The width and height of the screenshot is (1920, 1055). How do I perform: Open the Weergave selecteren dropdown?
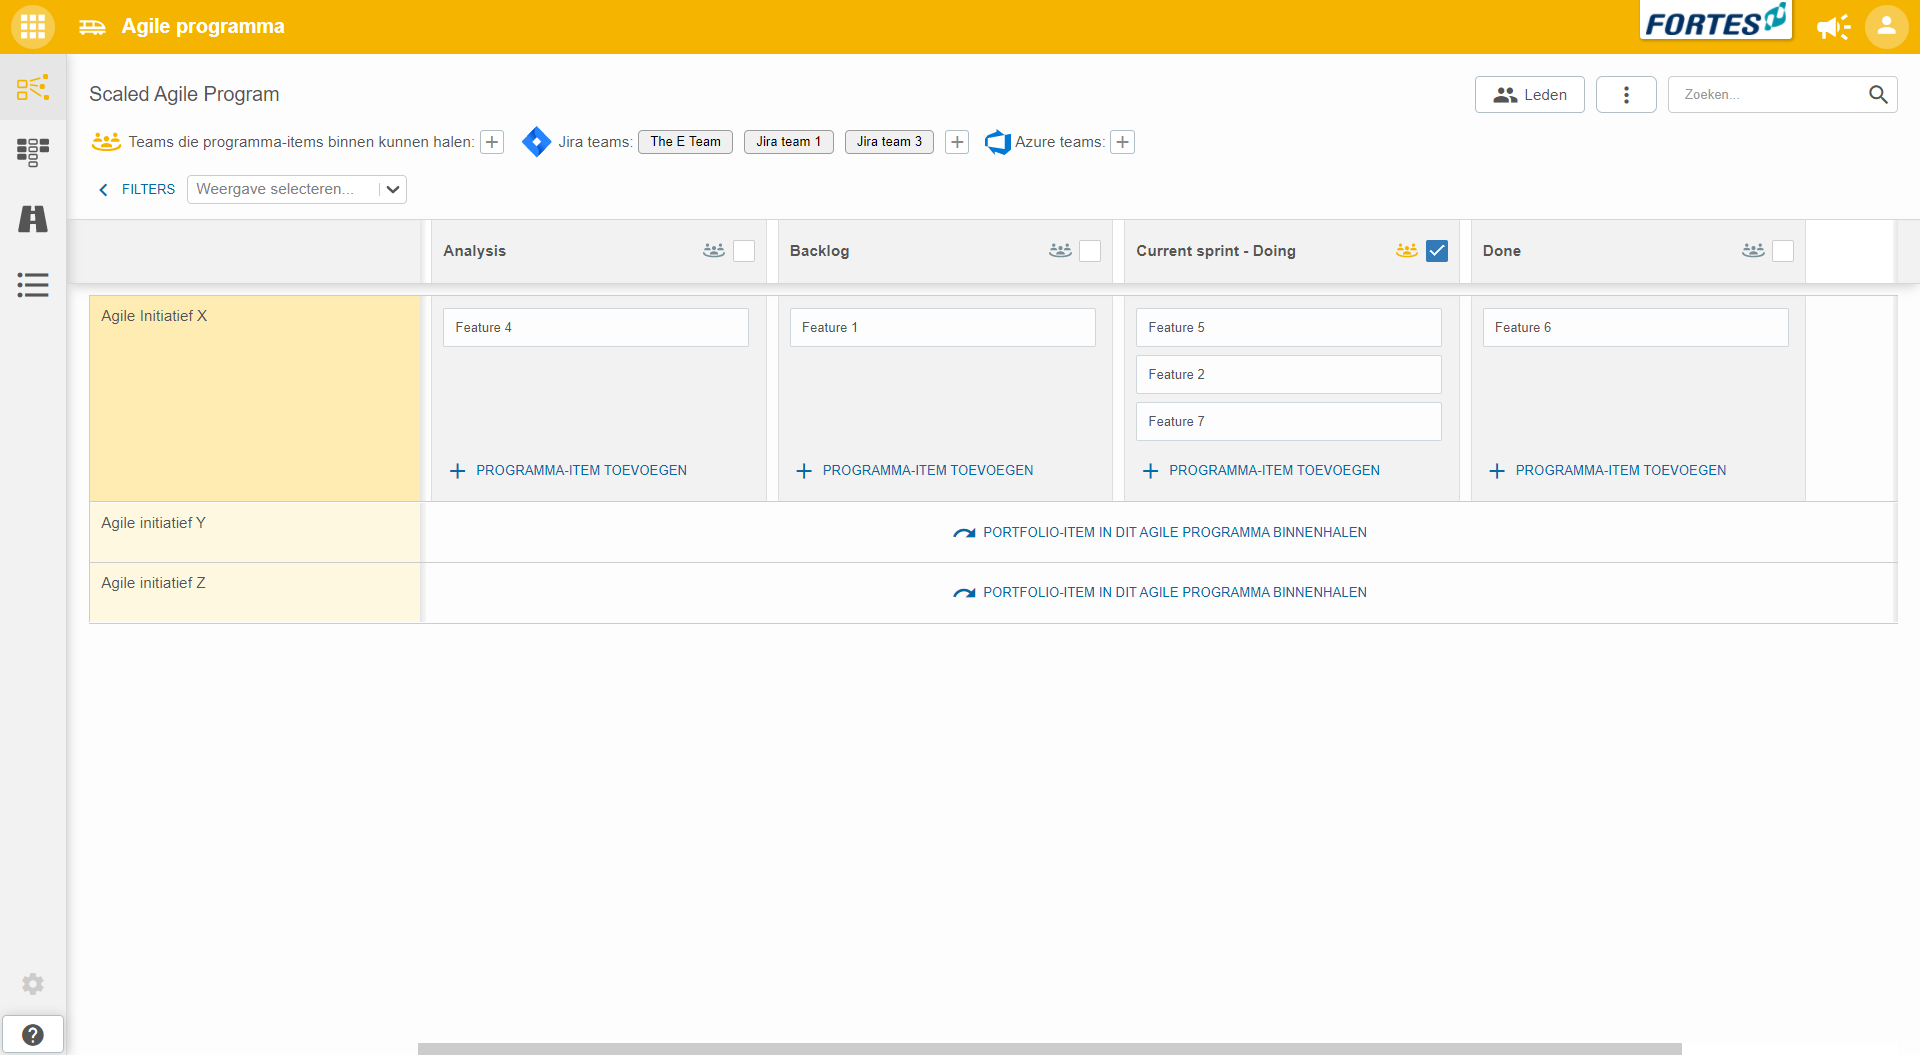click(x=296, y=189)
